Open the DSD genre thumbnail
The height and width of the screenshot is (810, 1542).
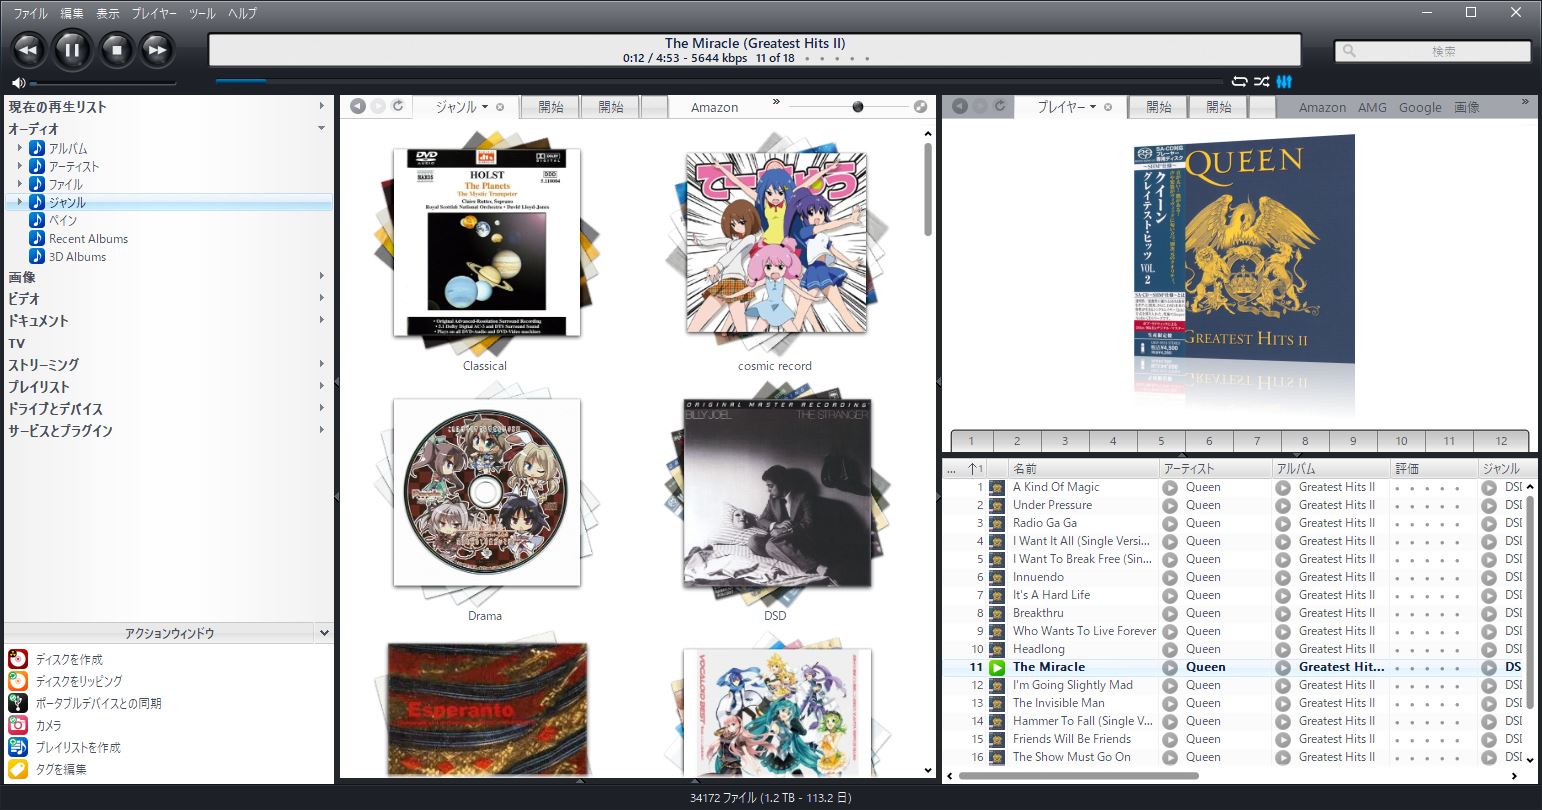(776, 493)
